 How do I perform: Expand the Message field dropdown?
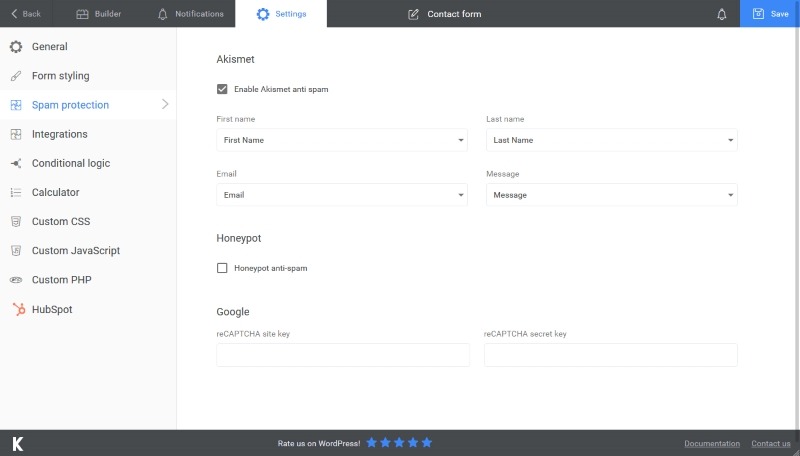[x=611, y=195]
